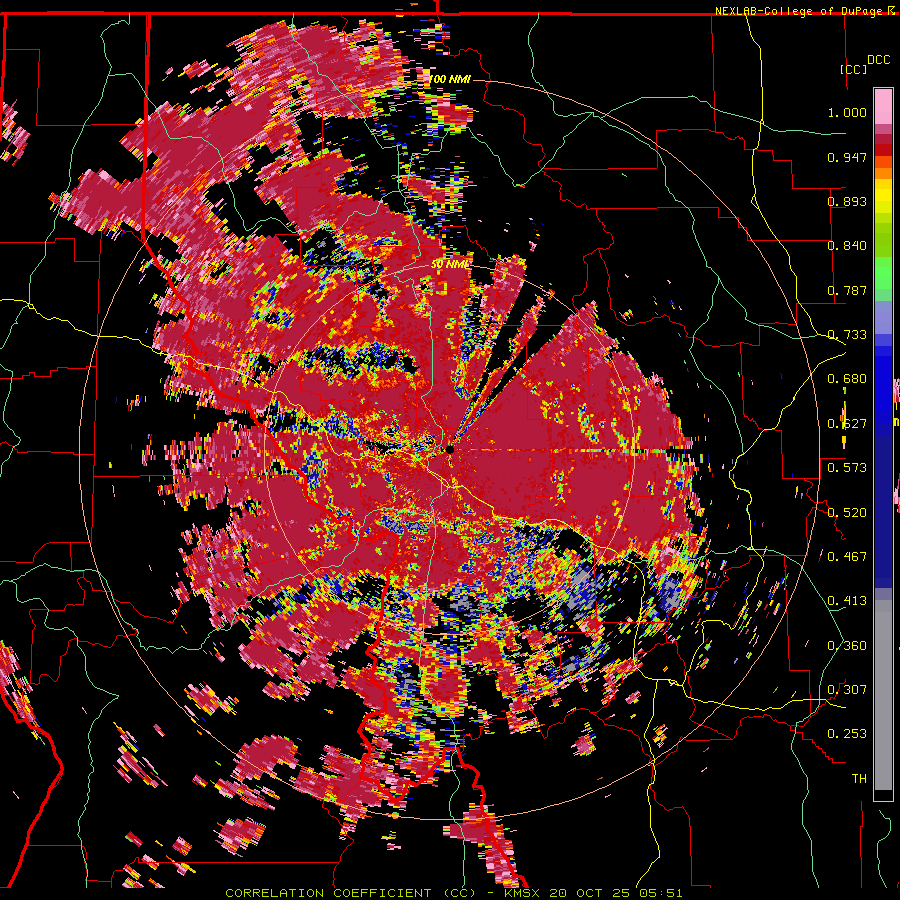Click the pink top segment of color bar
The width and height of the screenshot is (900, 900).
pyautogui.click(x=883, y=106)
